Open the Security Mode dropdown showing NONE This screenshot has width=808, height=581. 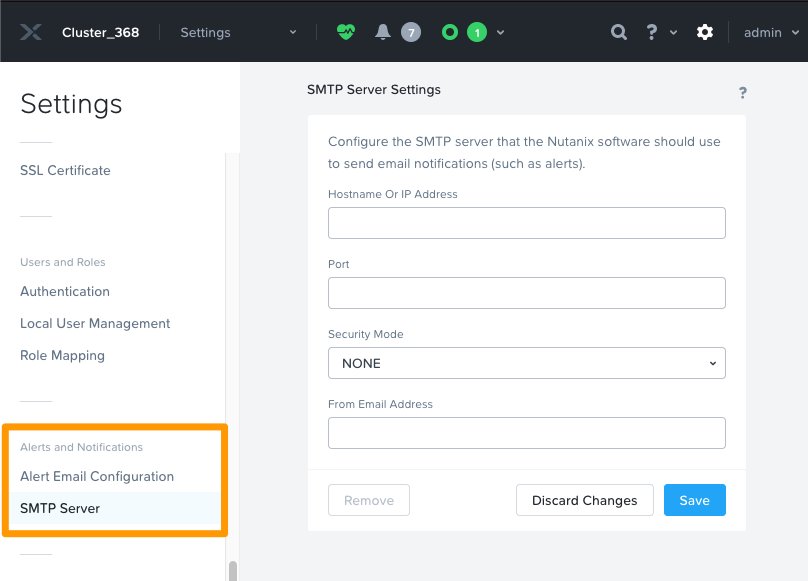[526, 363]
